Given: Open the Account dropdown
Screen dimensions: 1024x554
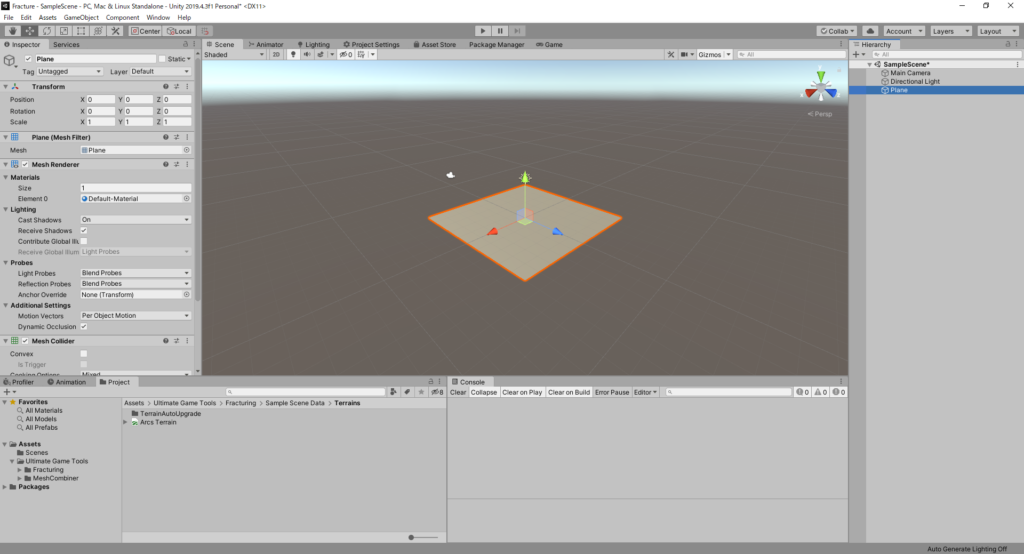Looking at the screenshot, I should click(904, 31).
